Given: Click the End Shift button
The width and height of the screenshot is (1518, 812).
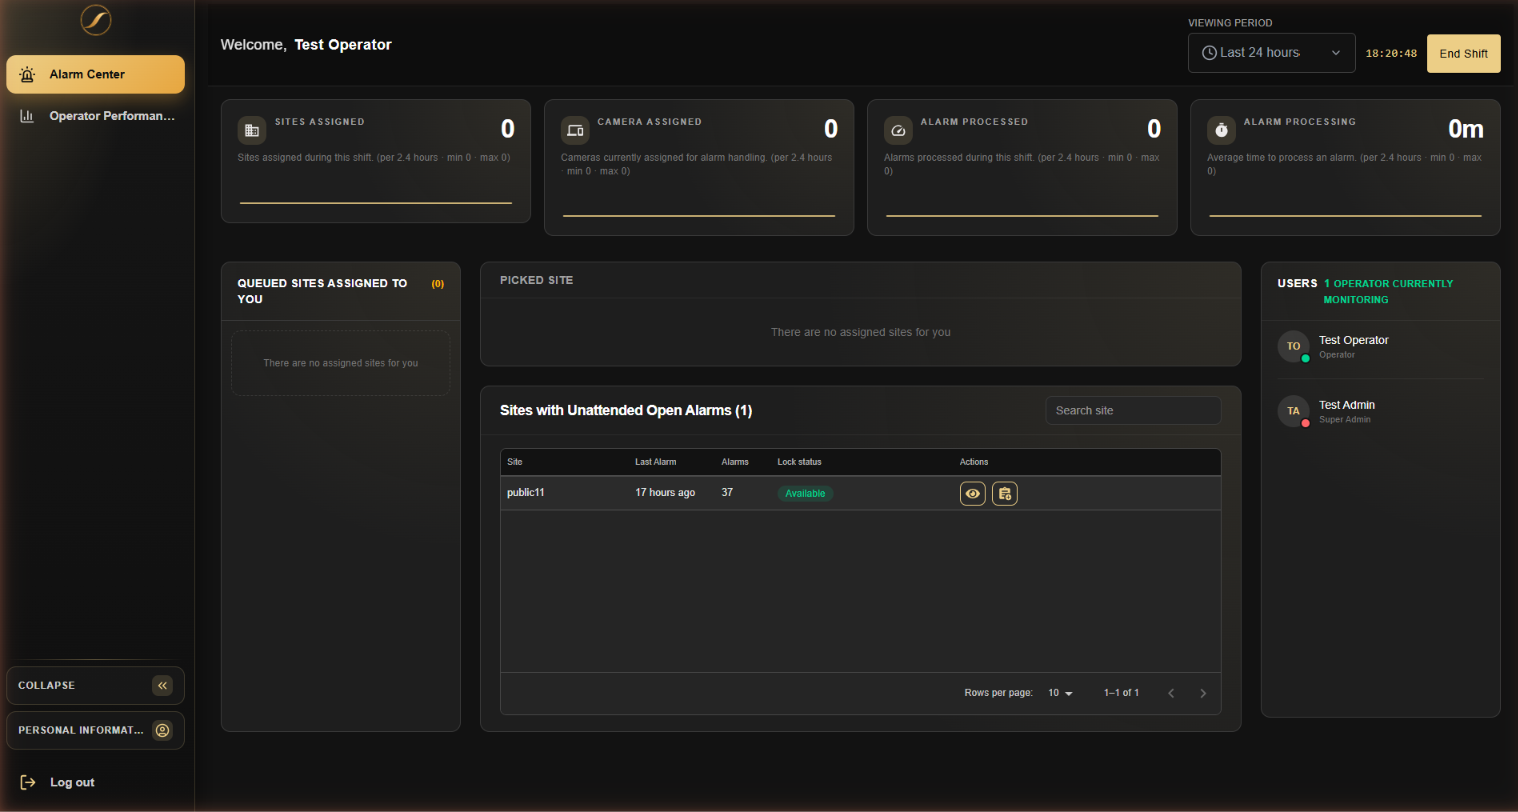Looking at the screenshot, I should [x=1463, y=54].
